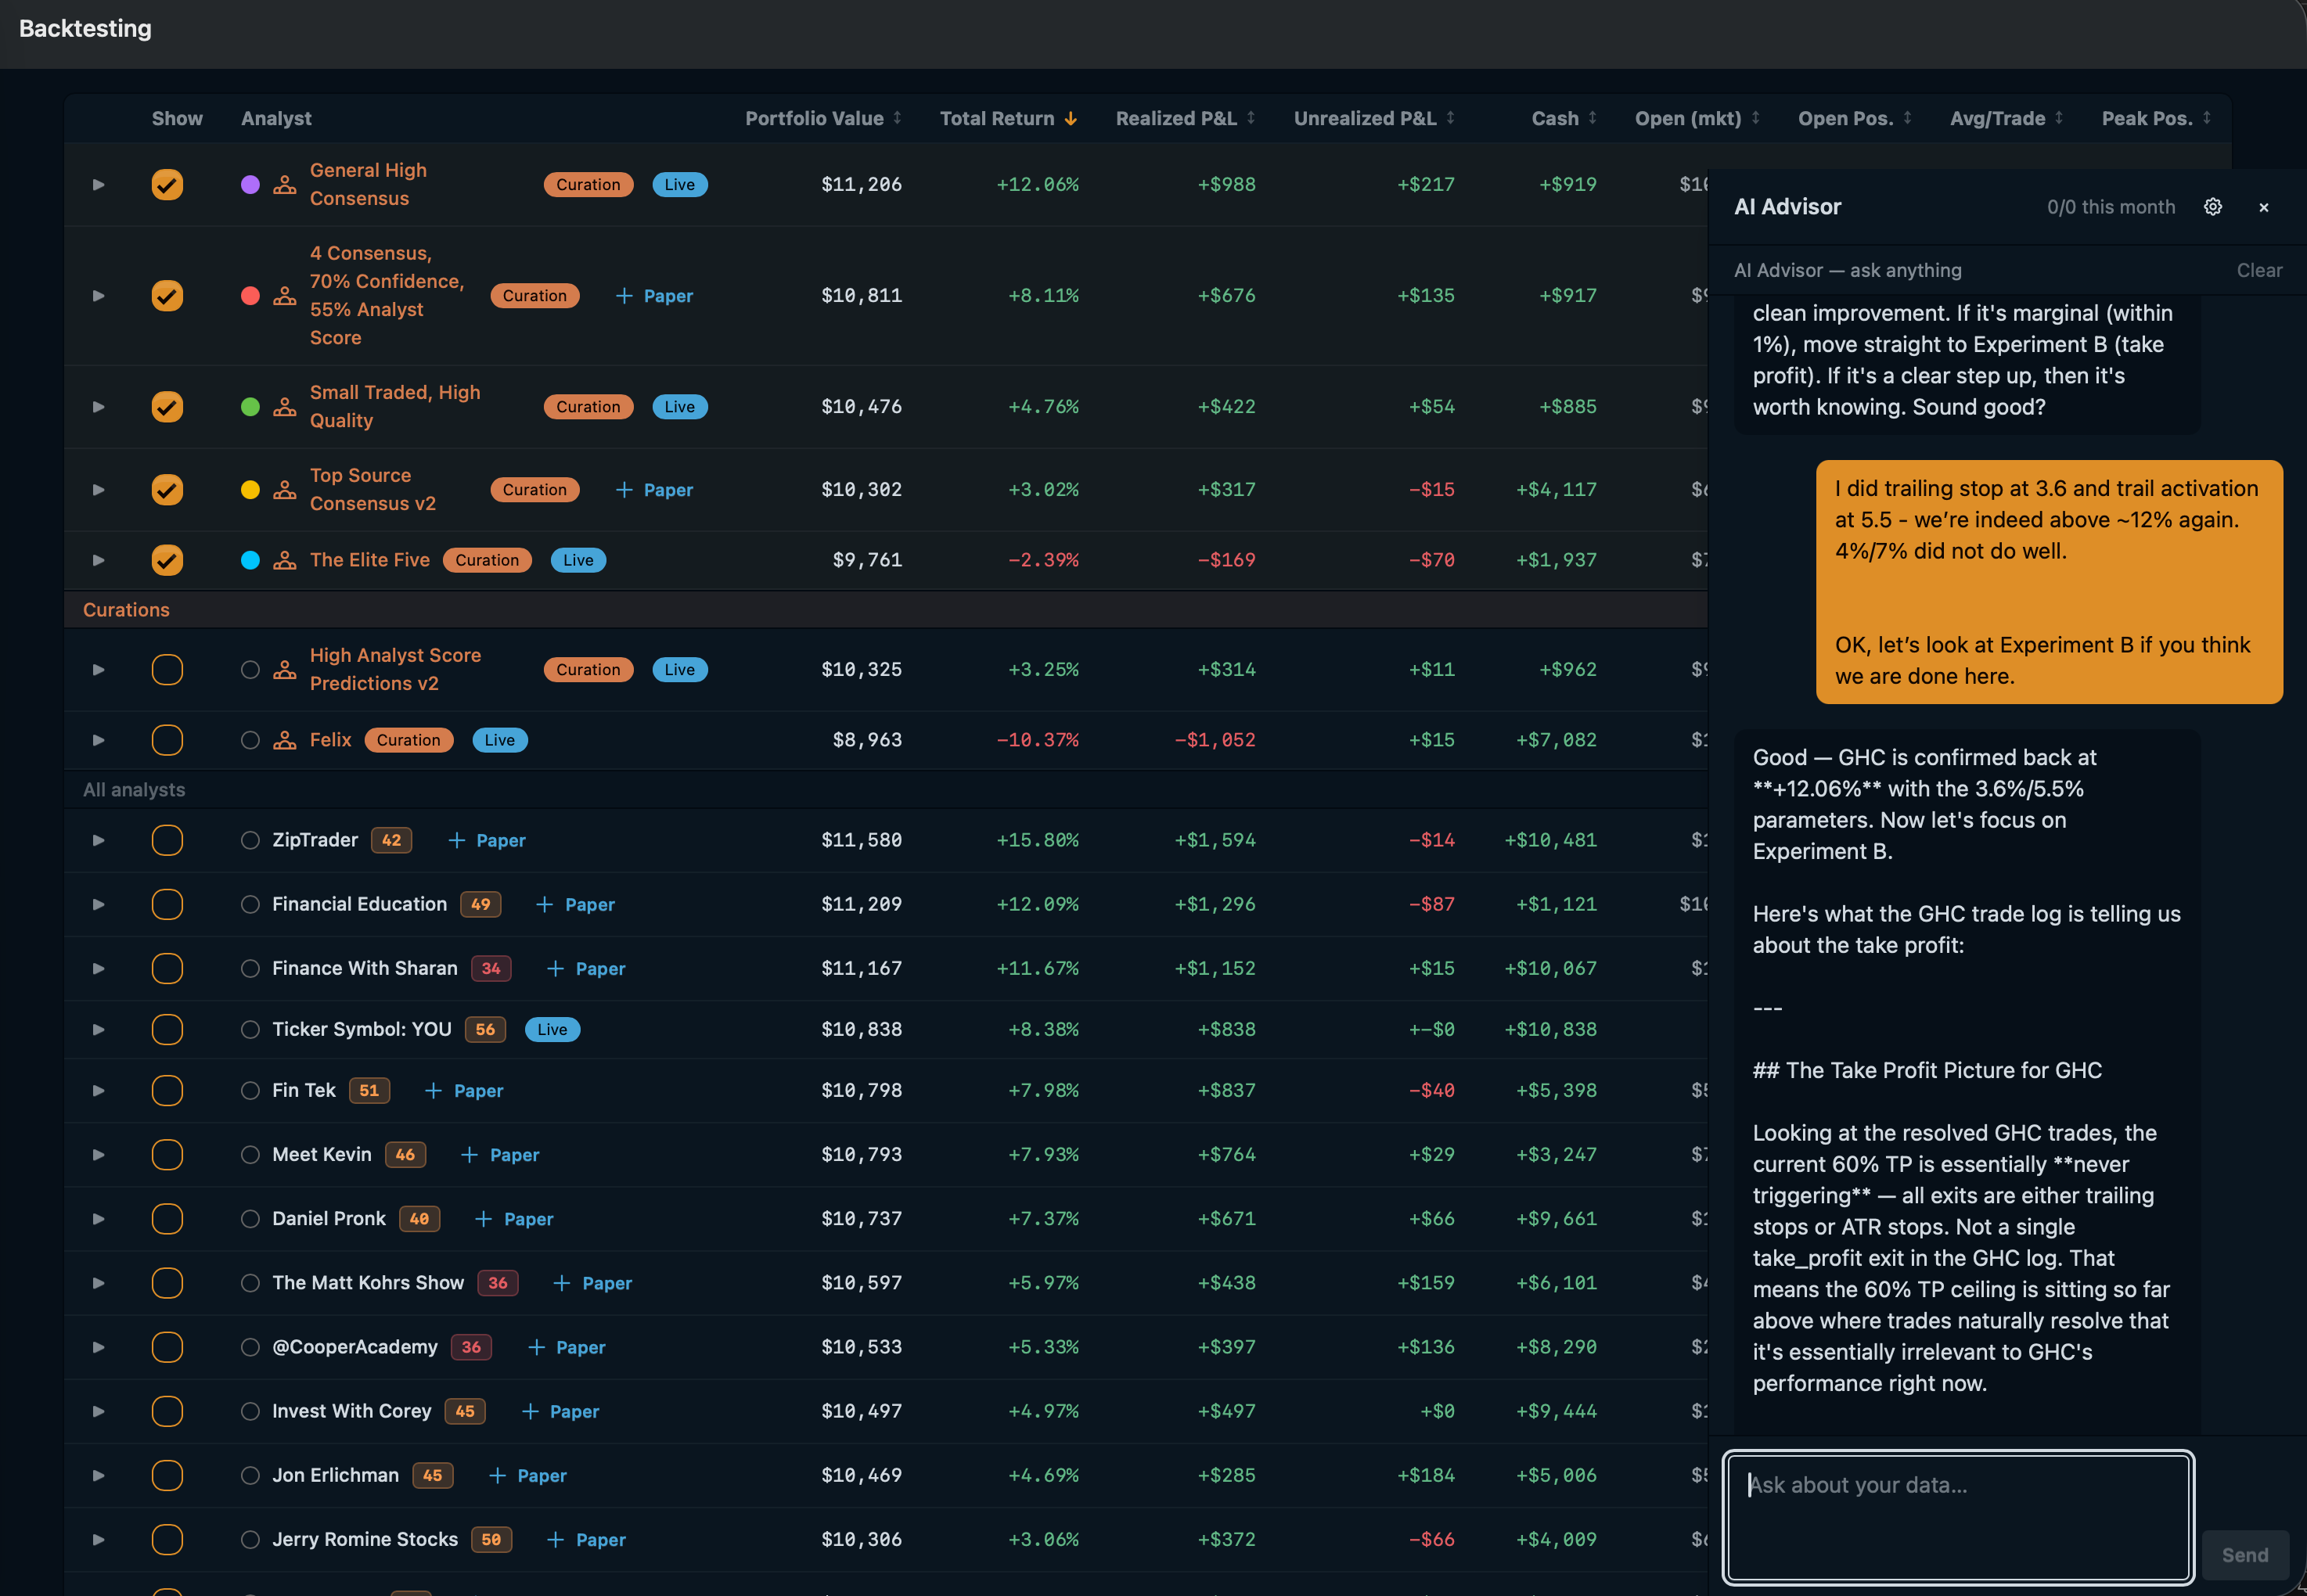
Task: Enable Show checkbox for Felix
Action: 167,740
